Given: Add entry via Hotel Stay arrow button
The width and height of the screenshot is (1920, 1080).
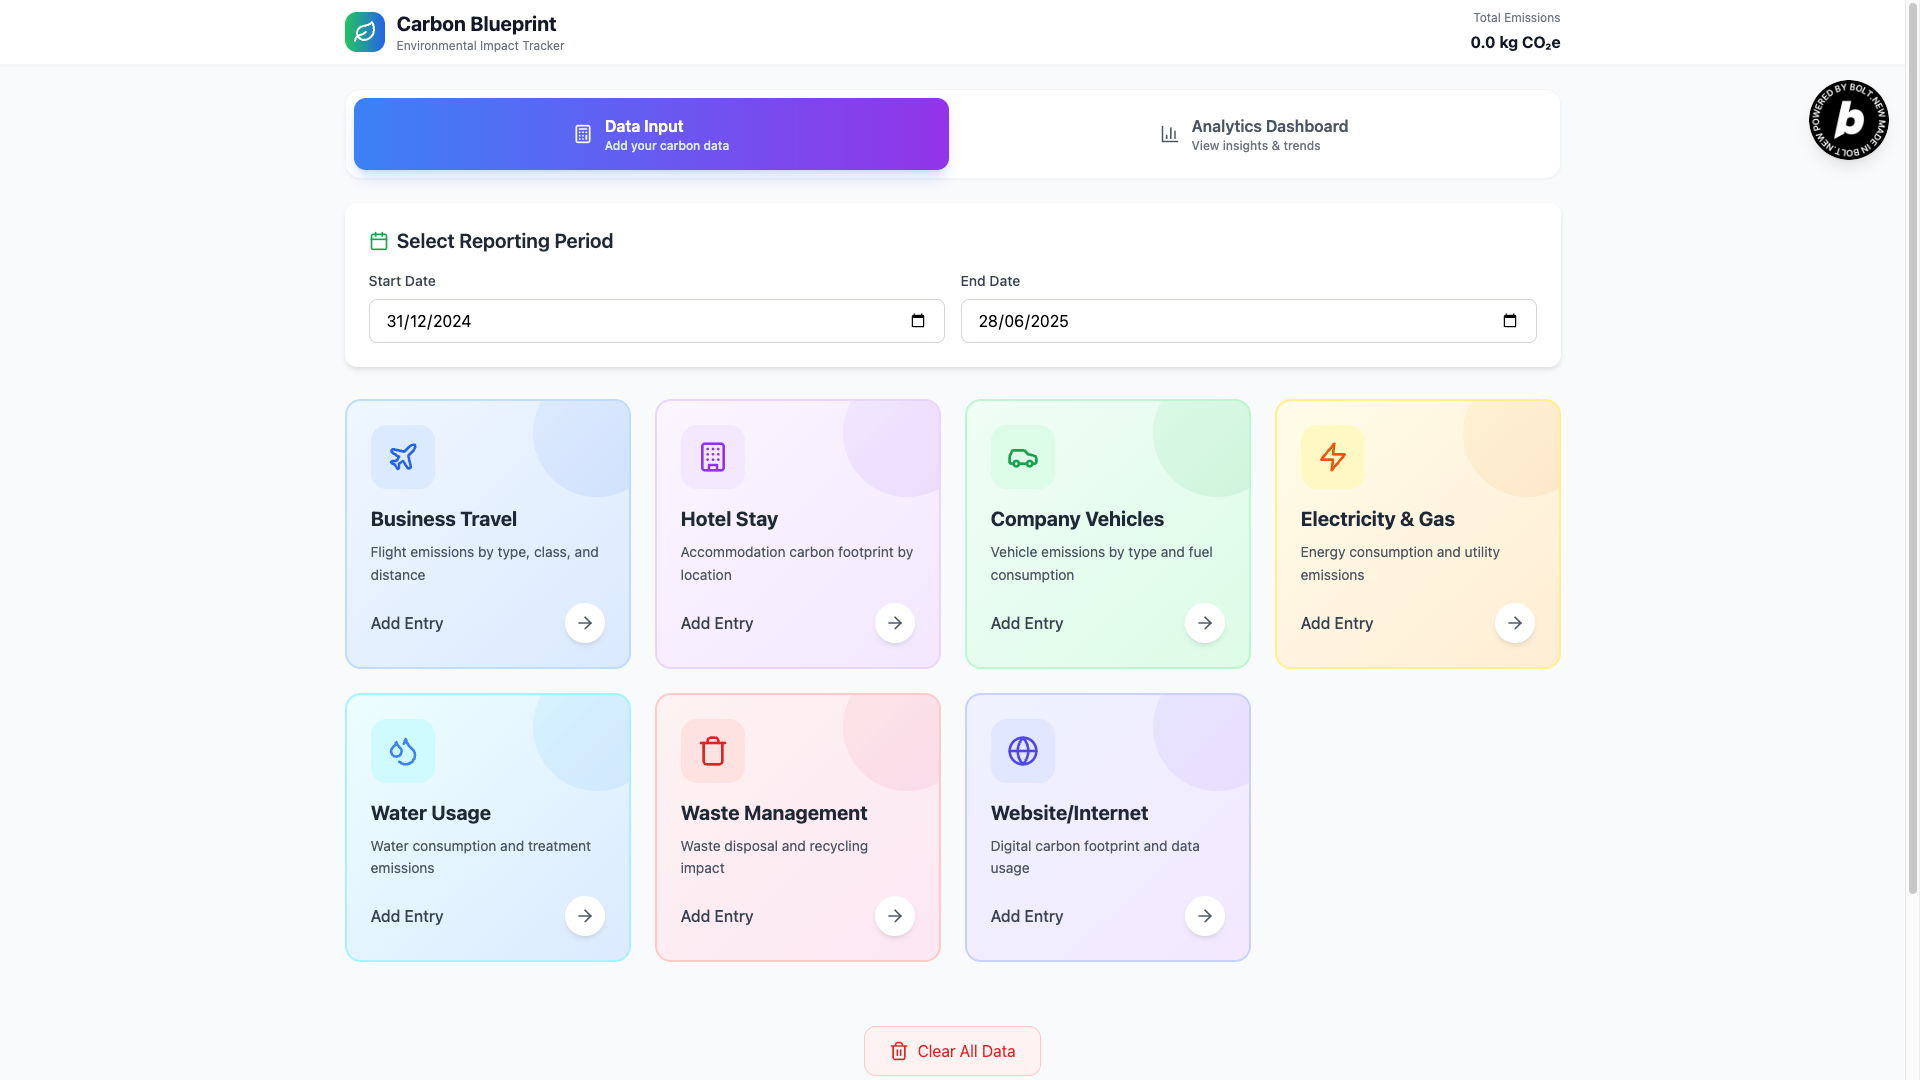Looking at the screenshot, I should click(x=894, y=623).
